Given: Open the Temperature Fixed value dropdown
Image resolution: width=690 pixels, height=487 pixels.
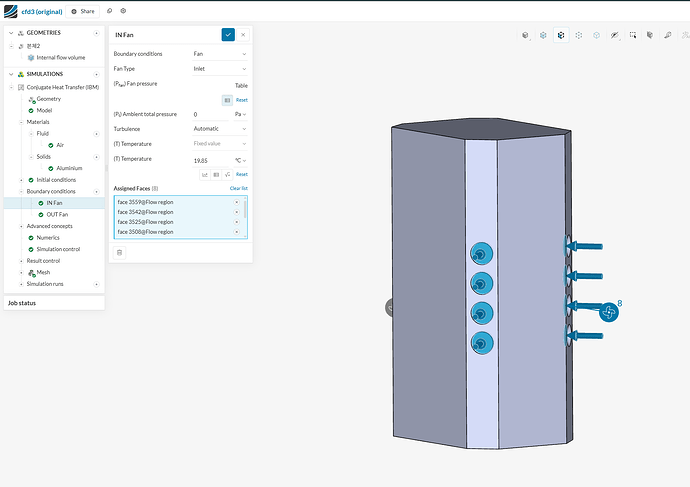Looking at the screenshot, I should pos(220,144).
